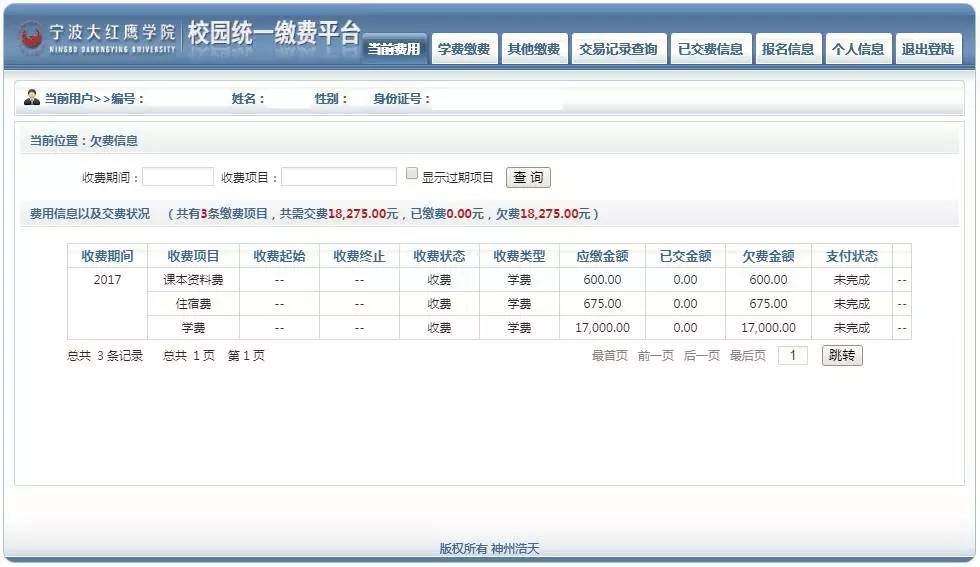Open the 当前费用 tab
This screenshot has width=980, height=567.
coord(394,49)
